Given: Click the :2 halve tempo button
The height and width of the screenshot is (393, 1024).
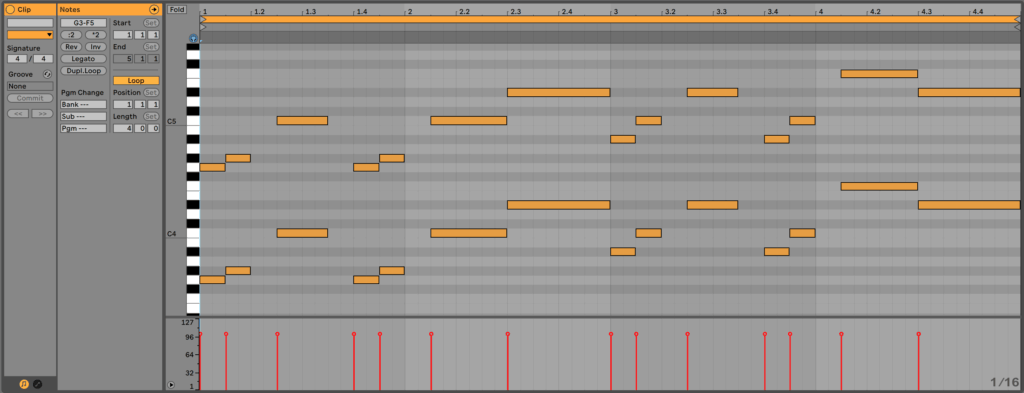Looking at the screenshot, I should [71, 35].
